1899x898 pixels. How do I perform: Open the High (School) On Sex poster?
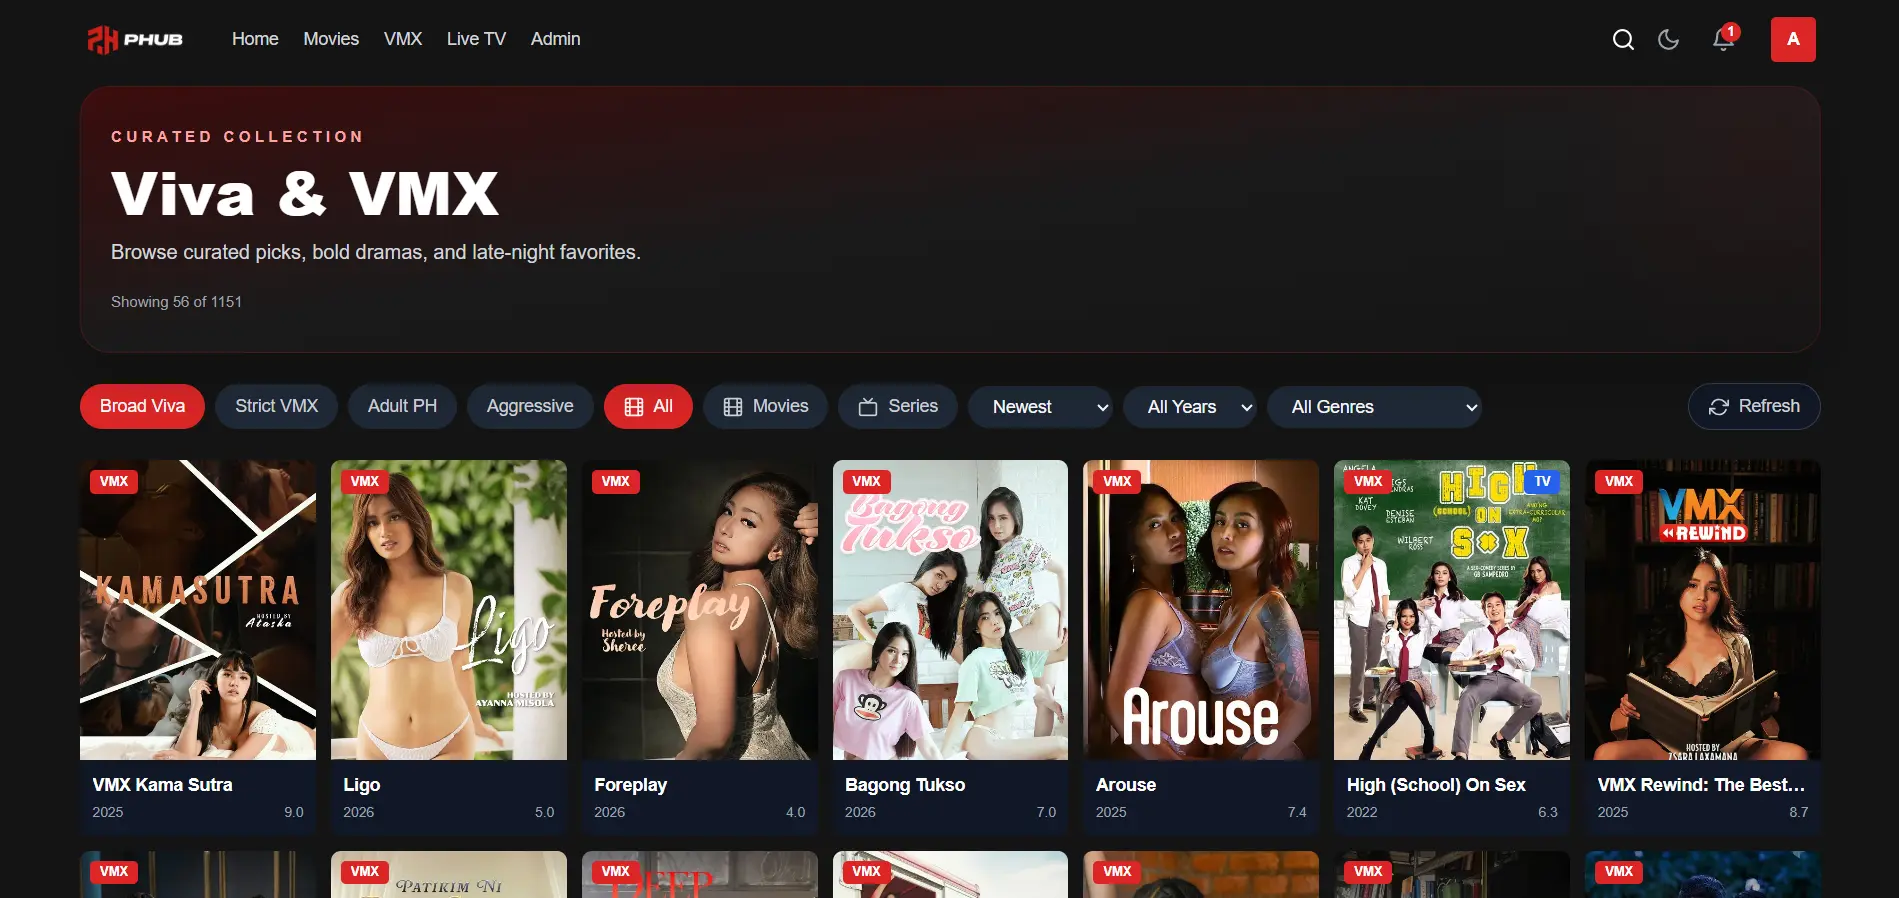point(1452,610)
